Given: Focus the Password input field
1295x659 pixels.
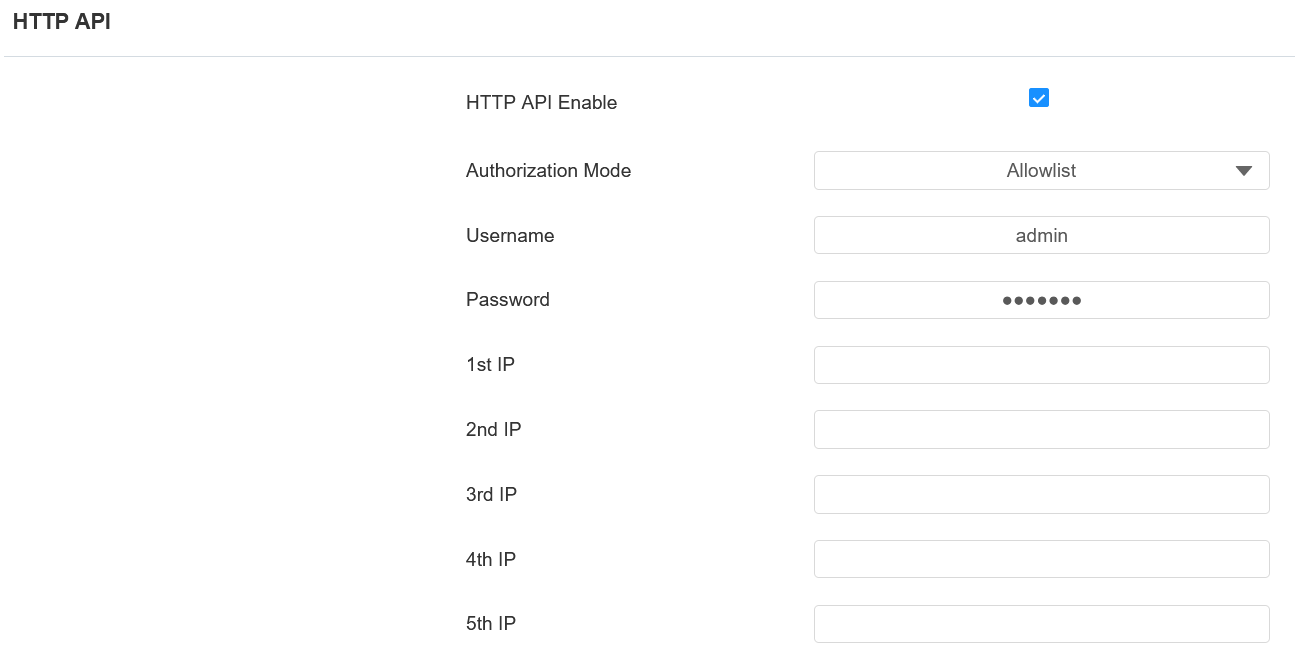Looking at the screenshot, I should click(x=1041, y=300).
